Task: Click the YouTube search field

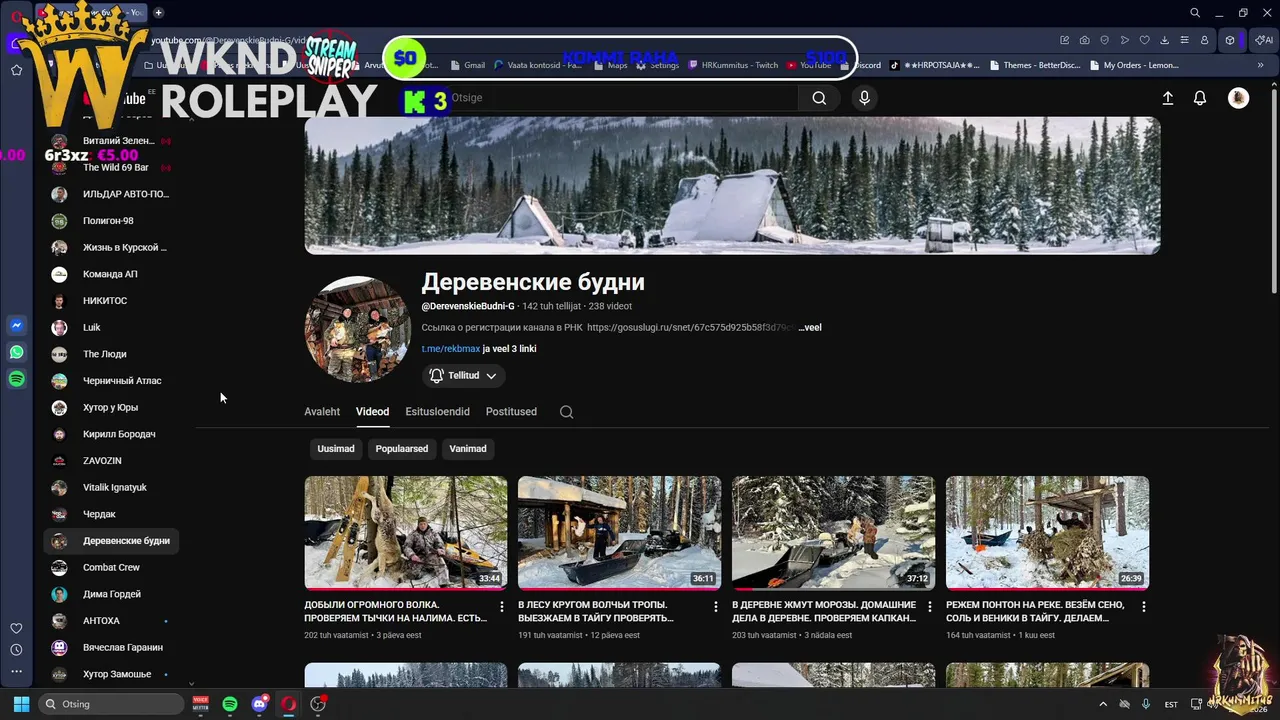Action: coord(620,98)
